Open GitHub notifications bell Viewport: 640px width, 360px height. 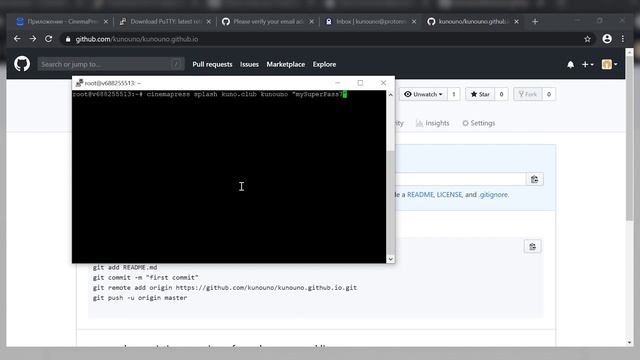click(571, 64)
